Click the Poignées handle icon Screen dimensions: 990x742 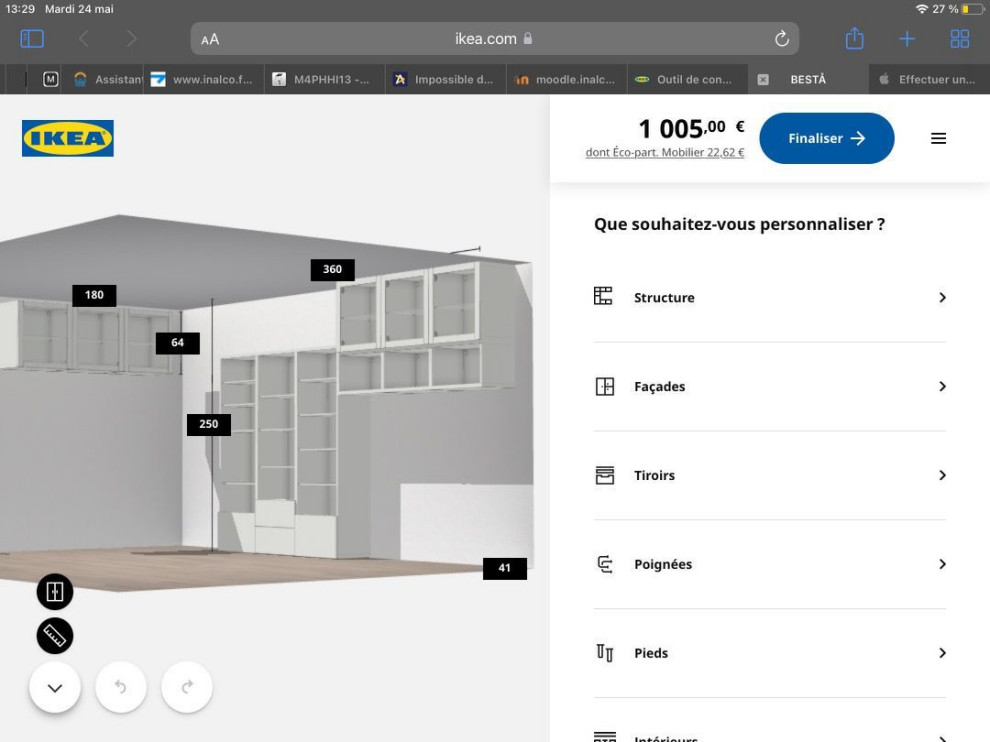[604, 564]
